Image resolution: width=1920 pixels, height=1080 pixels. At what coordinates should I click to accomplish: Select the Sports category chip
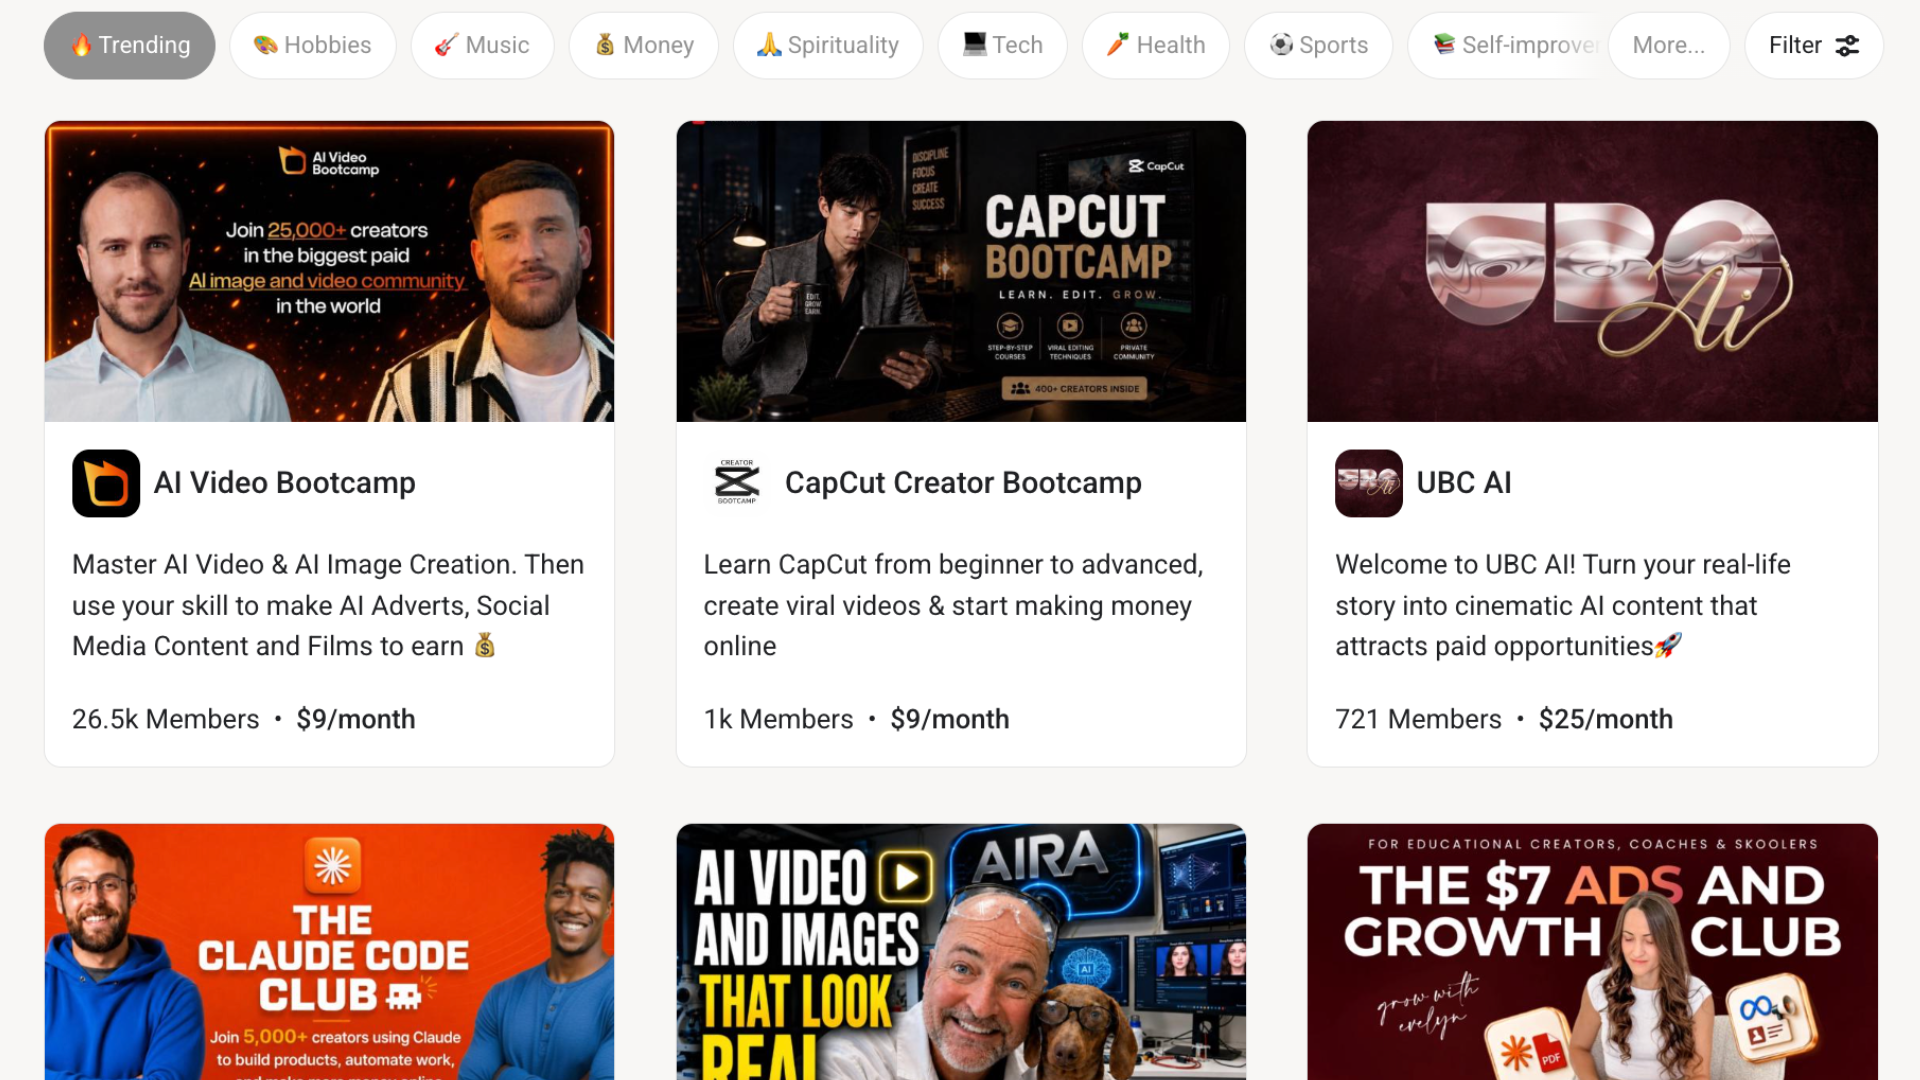[1318, 45]
